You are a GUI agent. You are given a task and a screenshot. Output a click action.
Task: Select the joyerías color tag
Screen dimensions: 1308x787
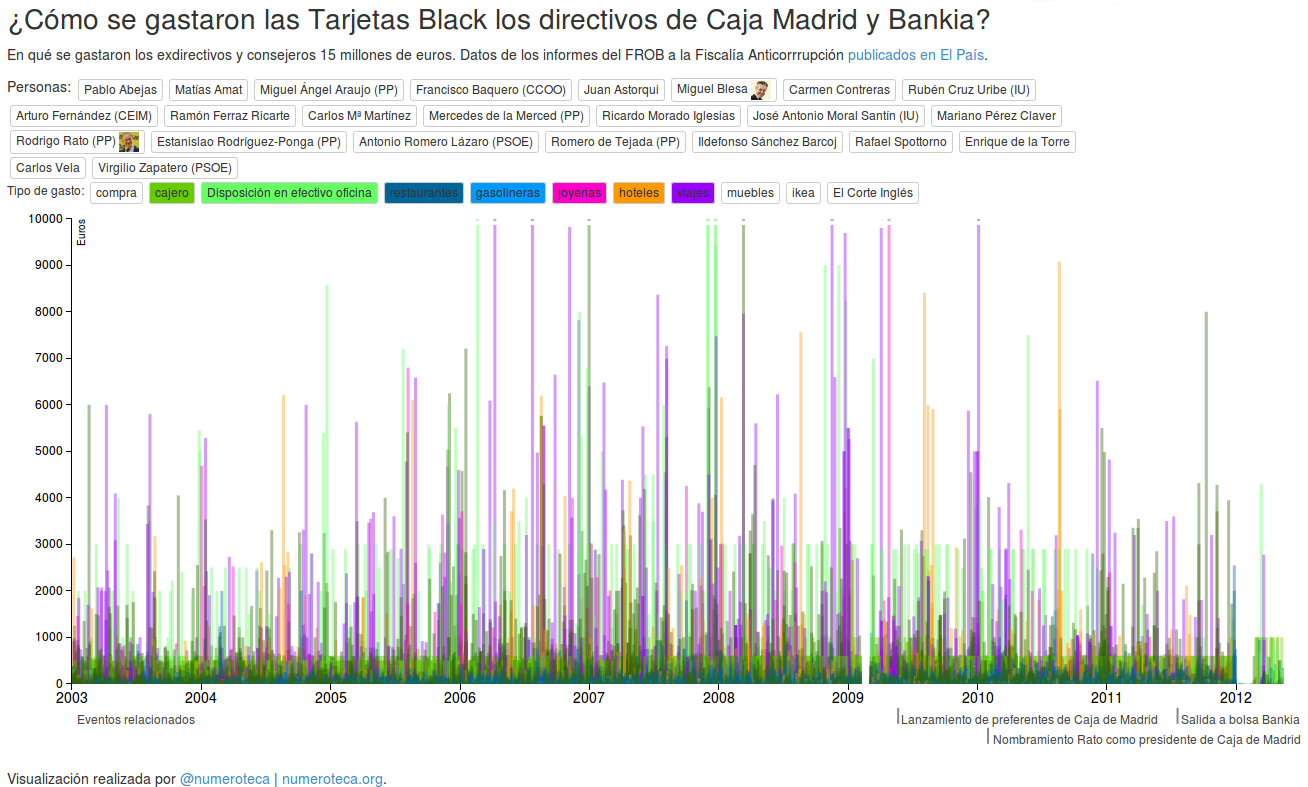[580, 193]
